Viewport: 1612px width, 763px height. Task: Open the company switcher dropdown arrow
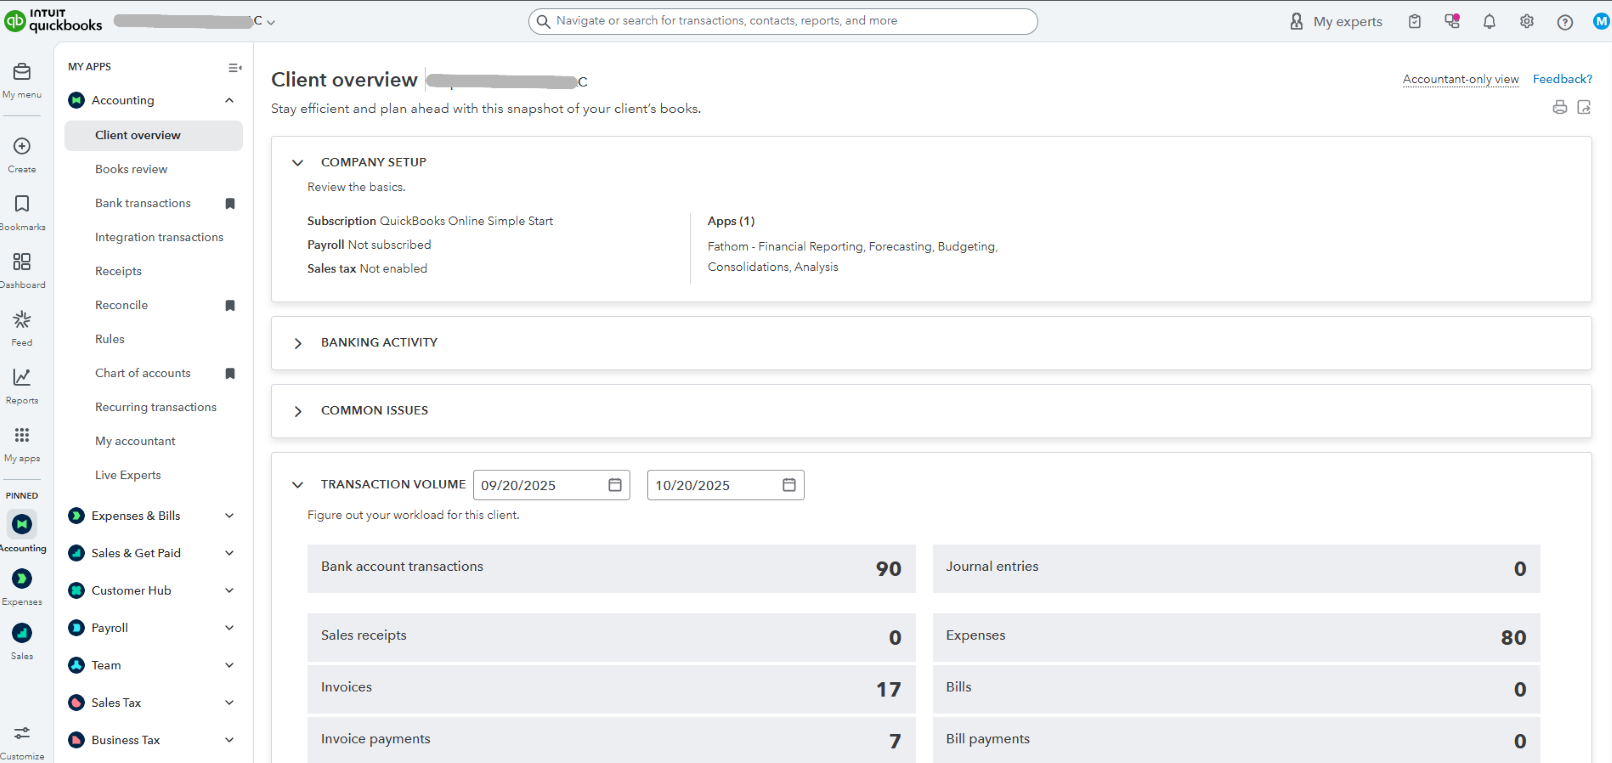click(271, 22)
